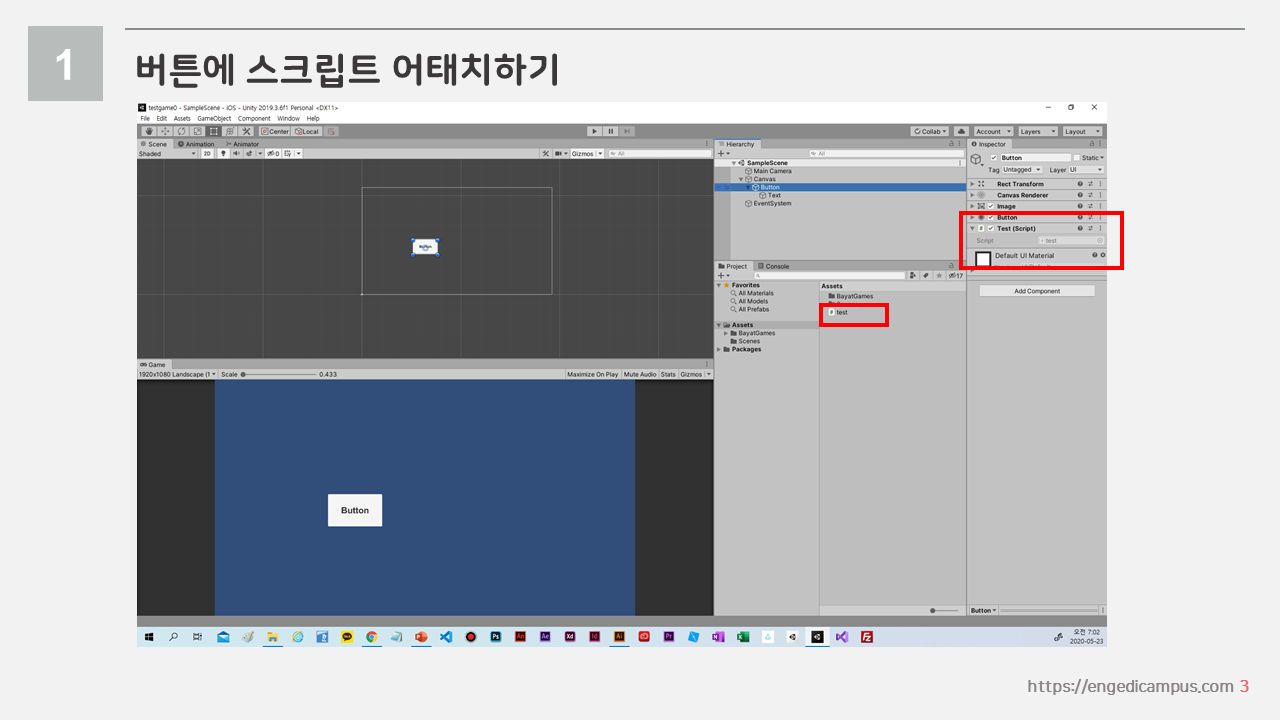The width and height of the screenshot is (1280, 720).
Task: Expand the Packages folder
Action: point(719,349)
